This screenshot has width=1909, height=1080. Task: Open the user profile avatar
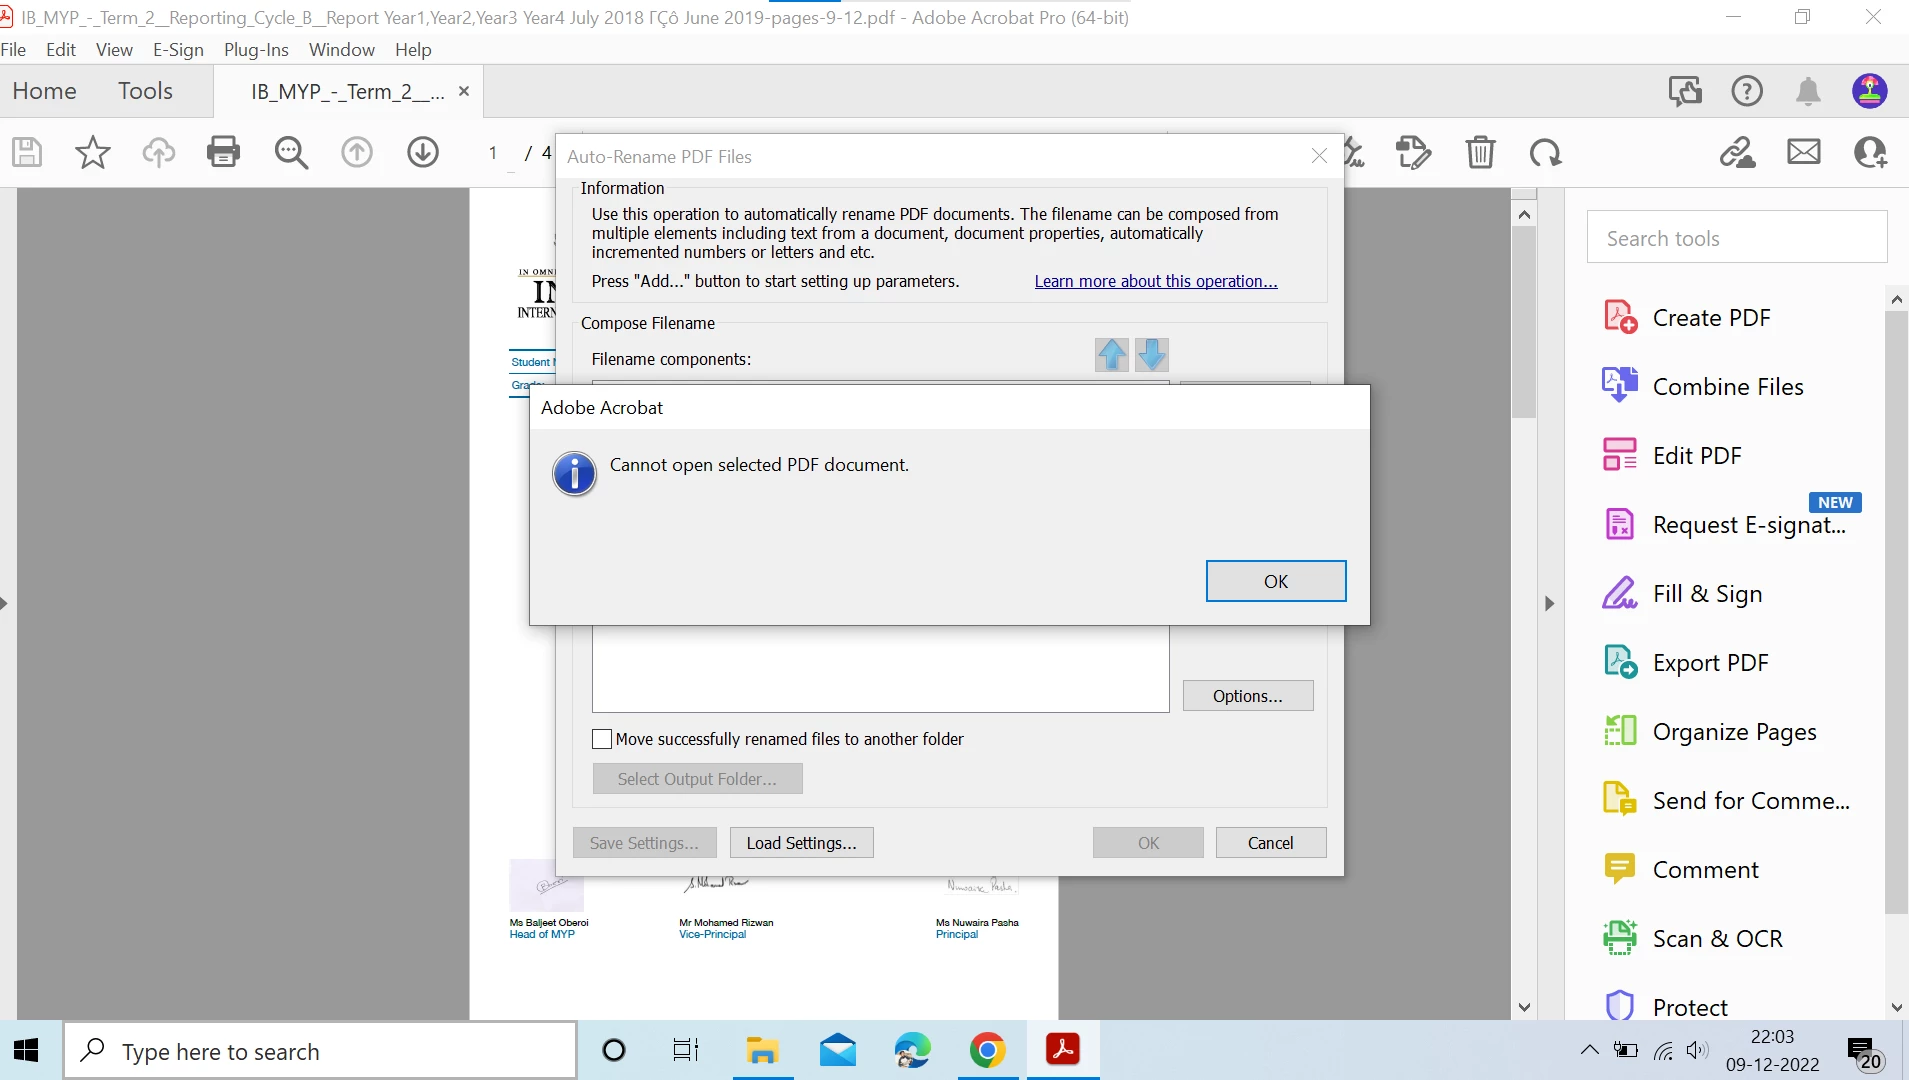1870,91
